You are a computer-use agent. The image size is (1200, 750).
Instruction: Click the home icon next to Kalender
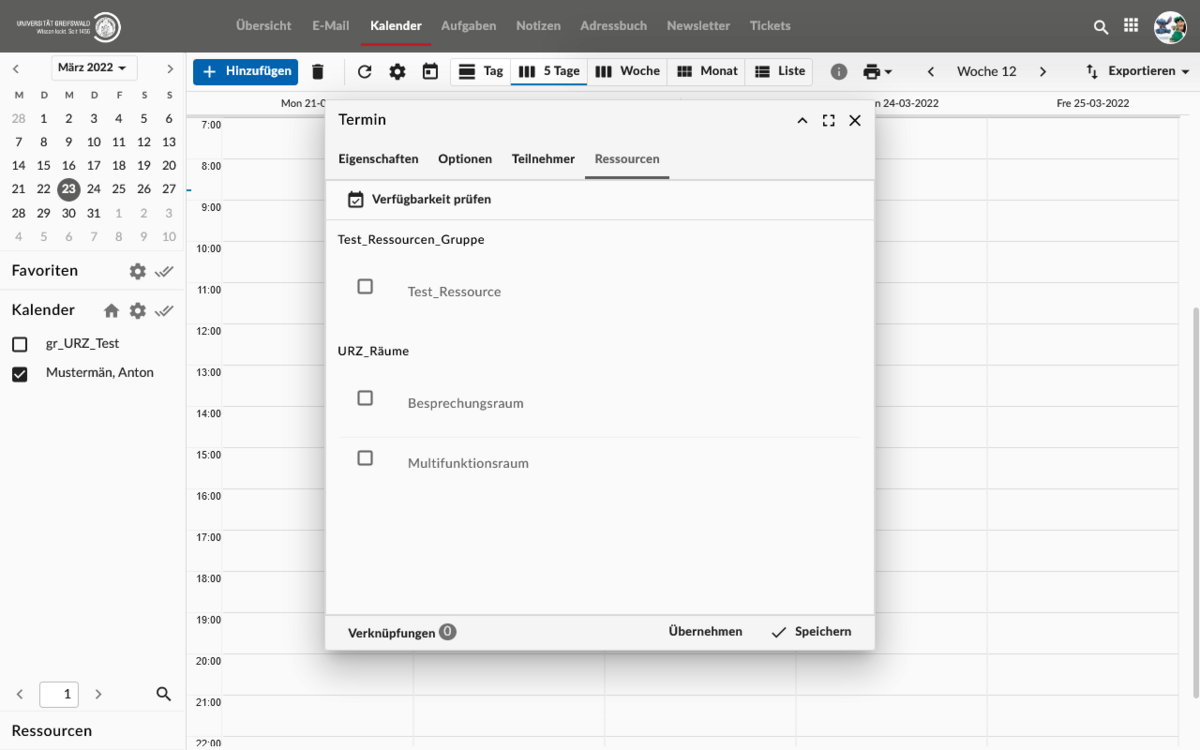tap(111, 310)
